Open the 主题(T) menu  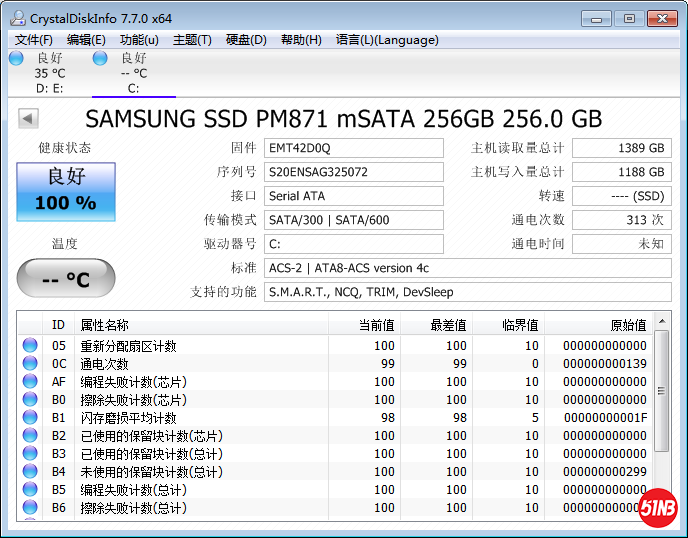(x=192, y=40)
